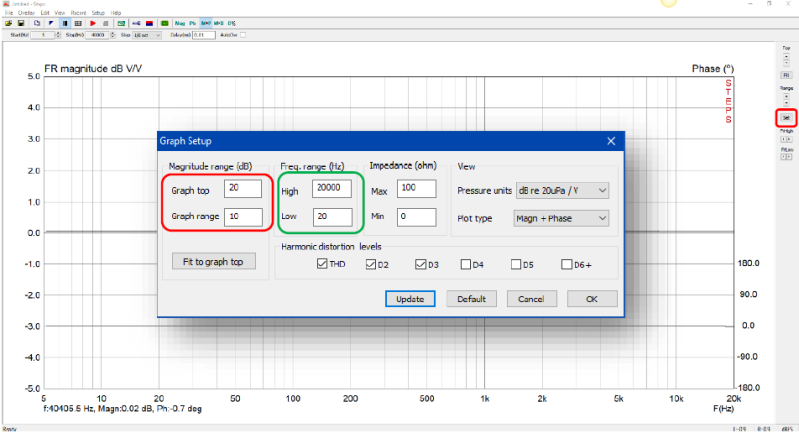This screenshot has width=799, height=433.
Task: Click the open file folder icon
Action: point(7,21)
